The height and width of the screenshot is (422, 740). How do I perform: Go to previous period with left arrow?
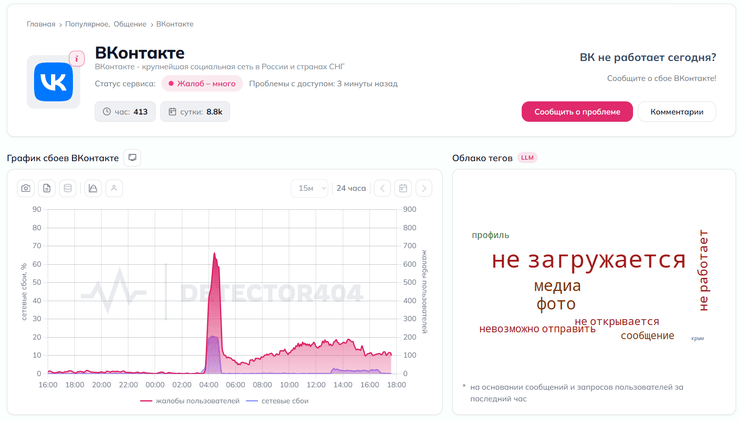(382, 188)
